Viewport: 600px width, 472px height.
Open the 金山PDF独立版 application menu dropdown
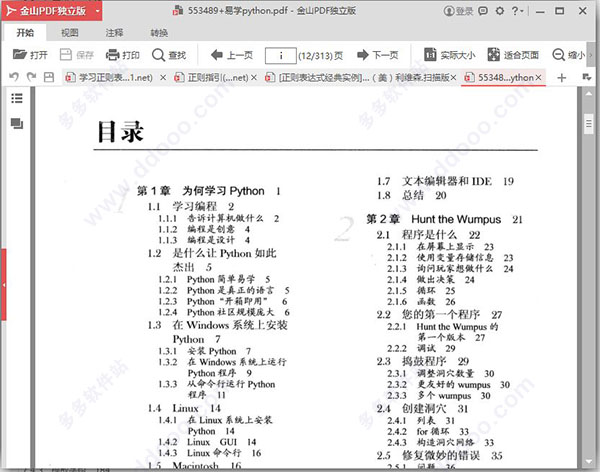(98, 11)
